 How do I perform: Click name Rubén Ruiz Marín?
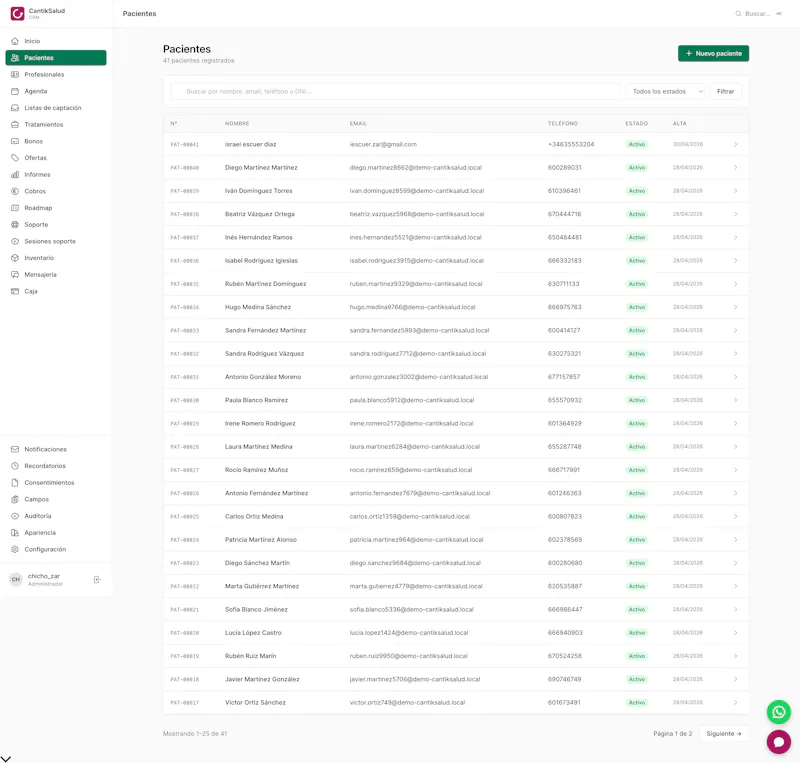click(x=251, y=656)
